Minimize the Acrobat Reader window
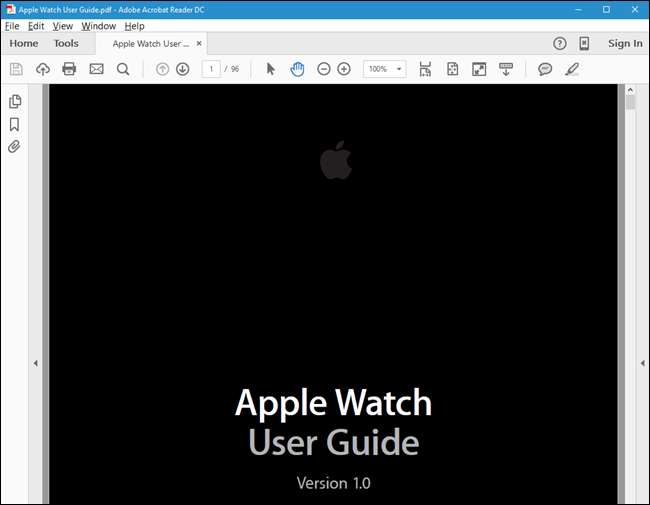Viewport: 650px width, 505px height. 578,10
